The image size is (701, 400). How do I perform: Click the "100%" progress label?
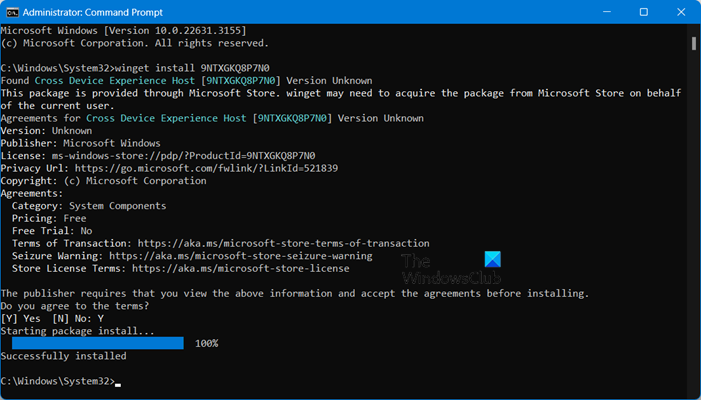pos(206,343)
